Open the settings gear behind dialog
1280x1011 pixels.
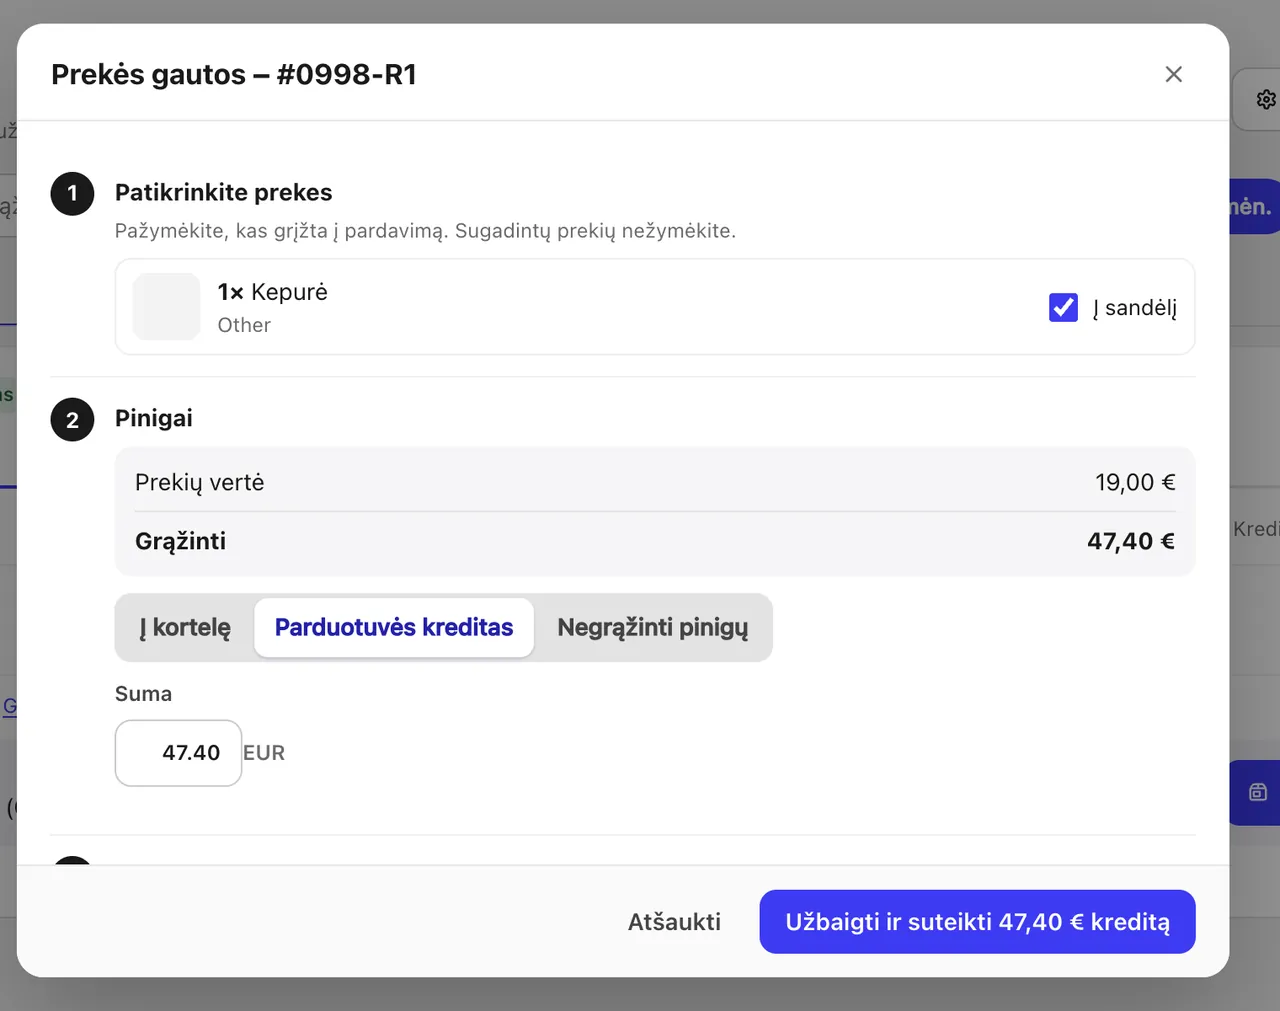tap(1266, 99)
